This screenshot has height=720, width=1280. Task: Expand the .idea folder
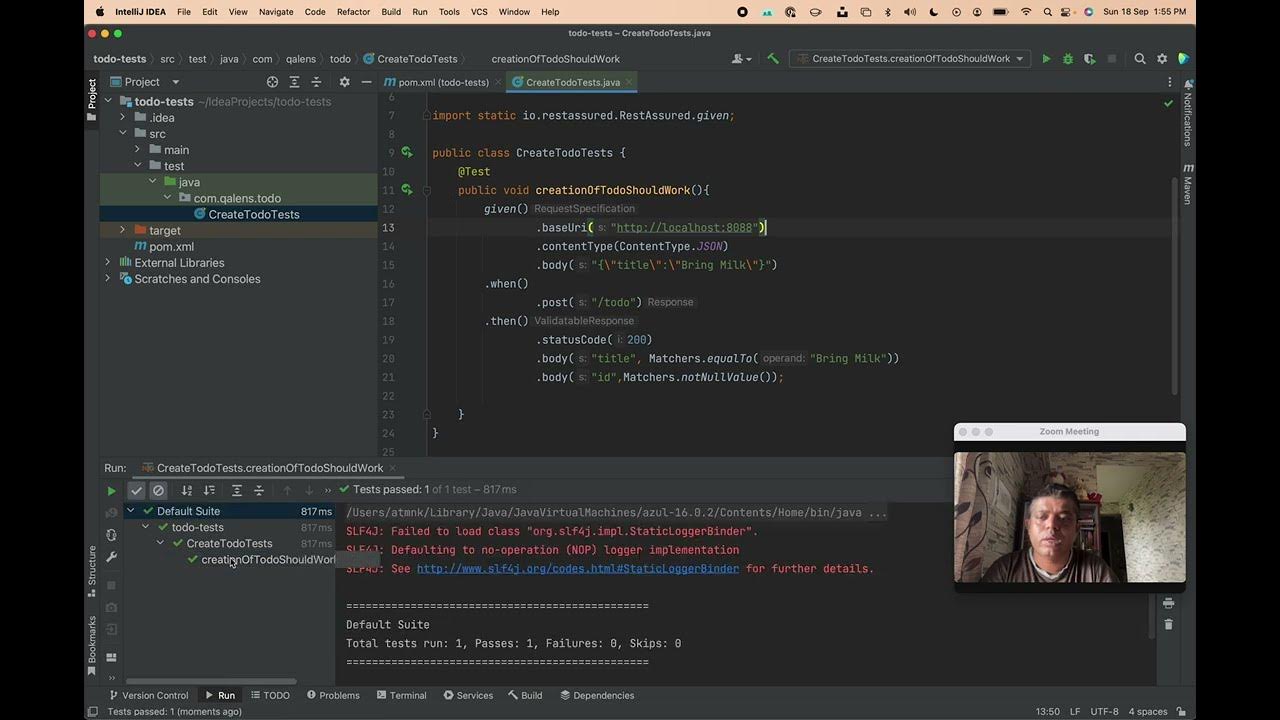123,117
